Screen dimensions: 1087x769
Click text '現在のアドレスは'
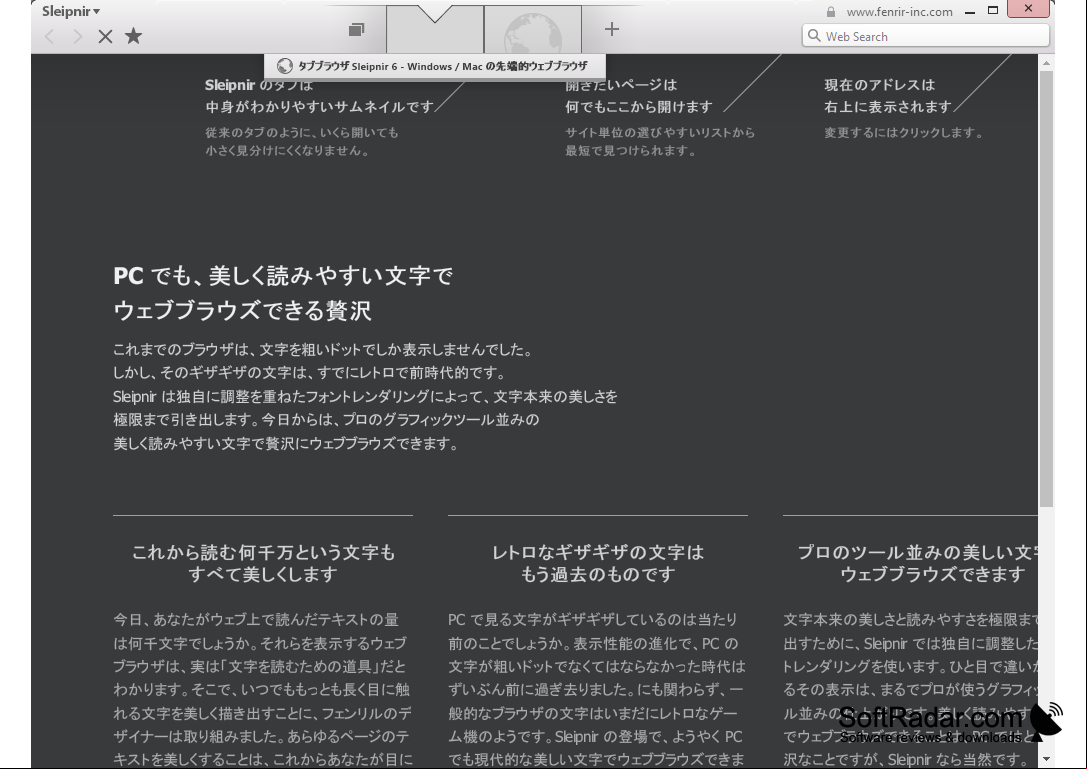click(879, 85)
